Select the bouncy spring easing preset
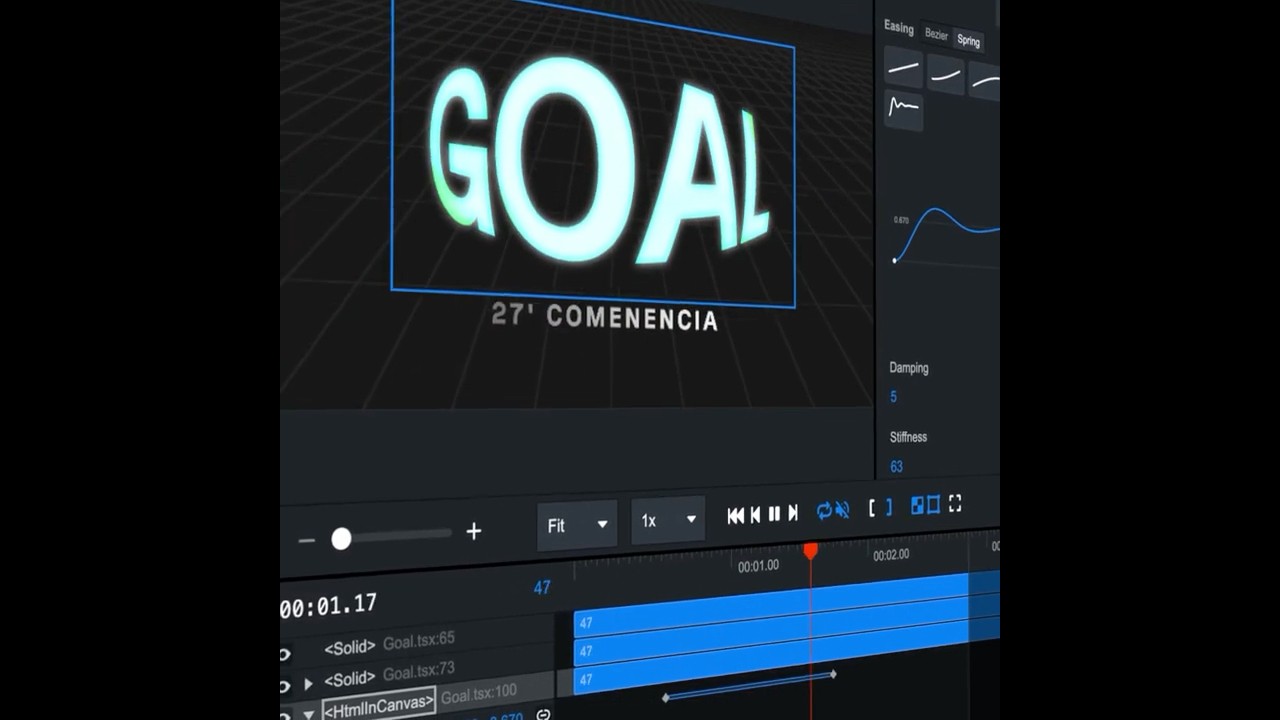The width and height of the screenshot is (1280, 720). point(903,109)
